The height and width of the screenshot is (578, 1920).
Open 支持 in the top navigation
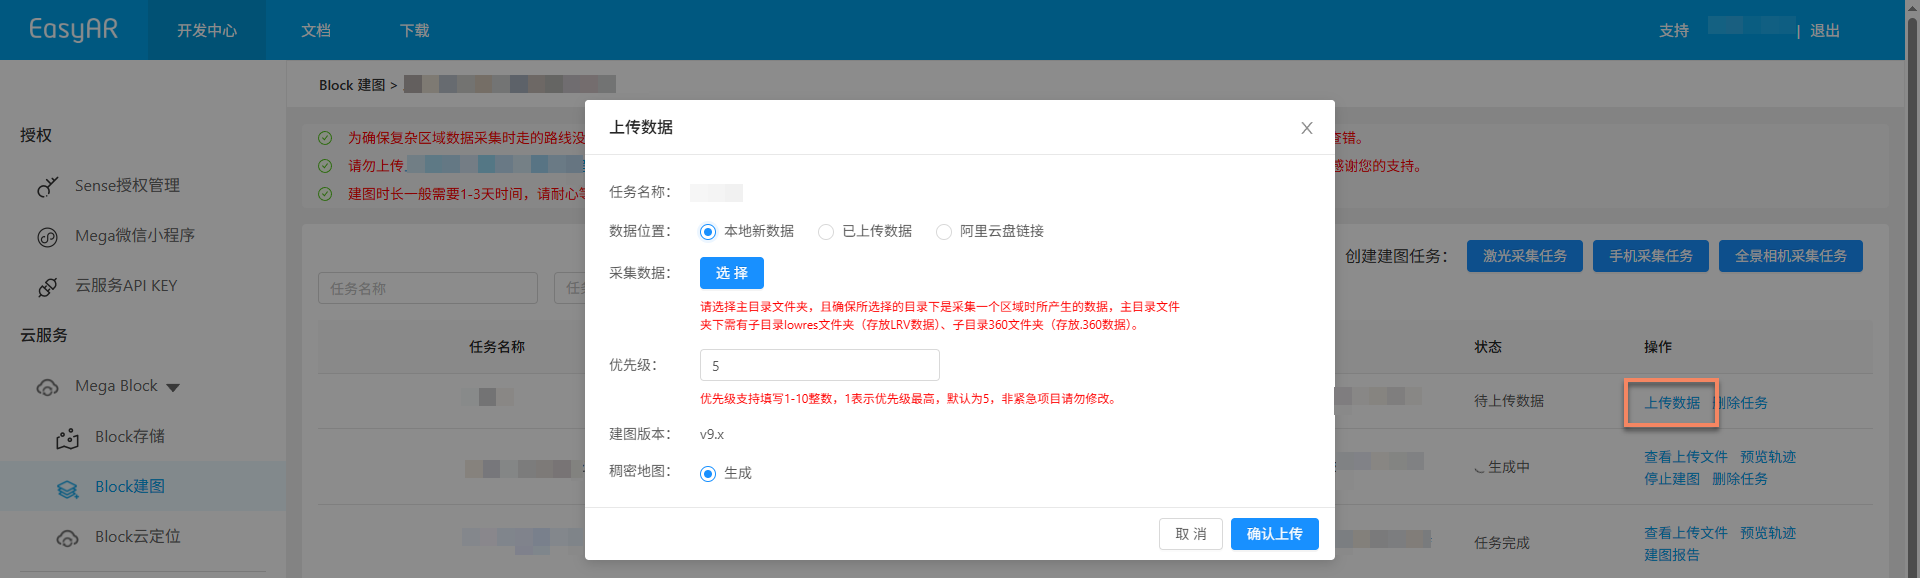pos(1674,31)
